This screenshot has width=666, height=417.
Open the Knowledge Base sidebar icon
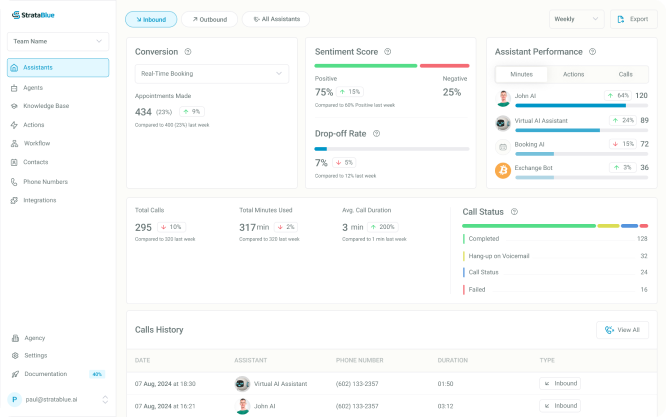[14, 106]
